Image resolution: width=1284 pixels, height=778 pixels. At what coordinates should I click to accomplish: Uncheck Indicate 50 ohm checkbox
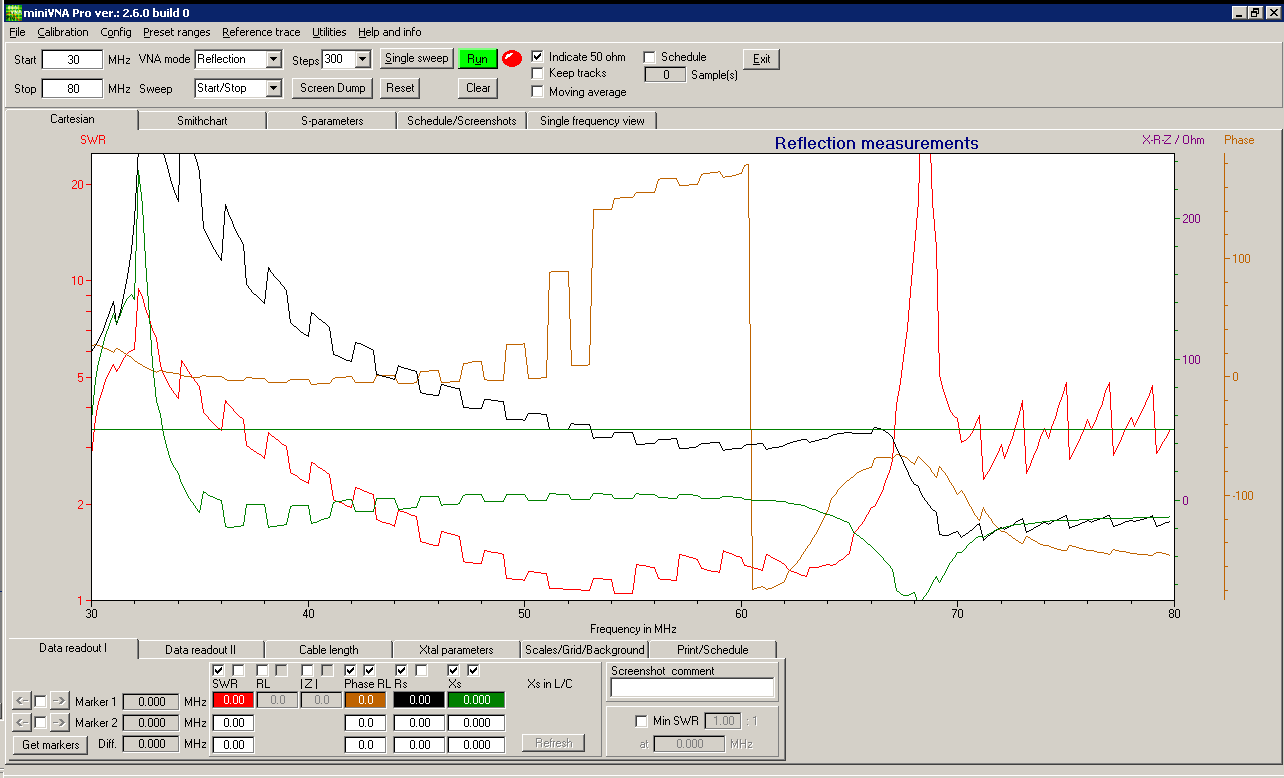pyautogui.click(x=538, y=57)
